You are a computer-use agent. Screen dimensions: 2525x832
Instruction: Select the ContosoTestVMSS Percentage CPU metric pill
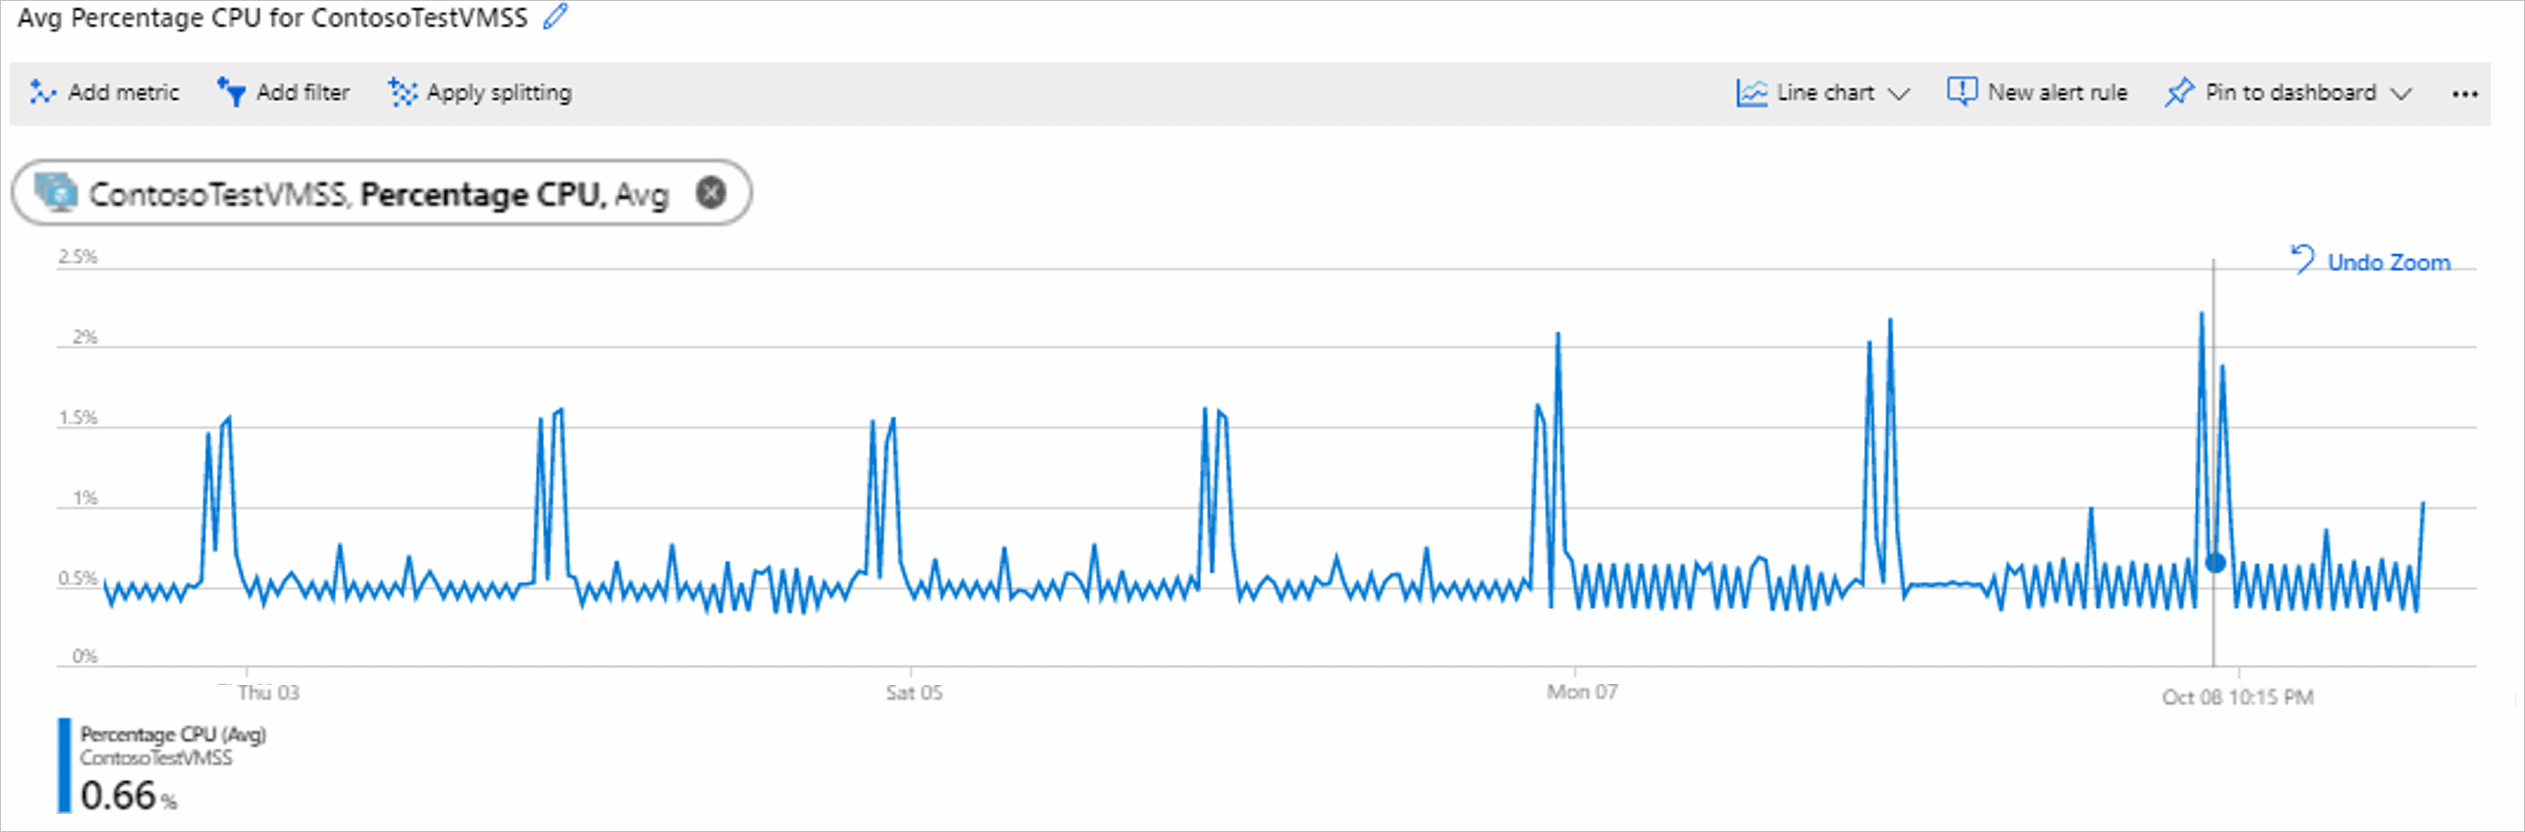tap(381, 192)
